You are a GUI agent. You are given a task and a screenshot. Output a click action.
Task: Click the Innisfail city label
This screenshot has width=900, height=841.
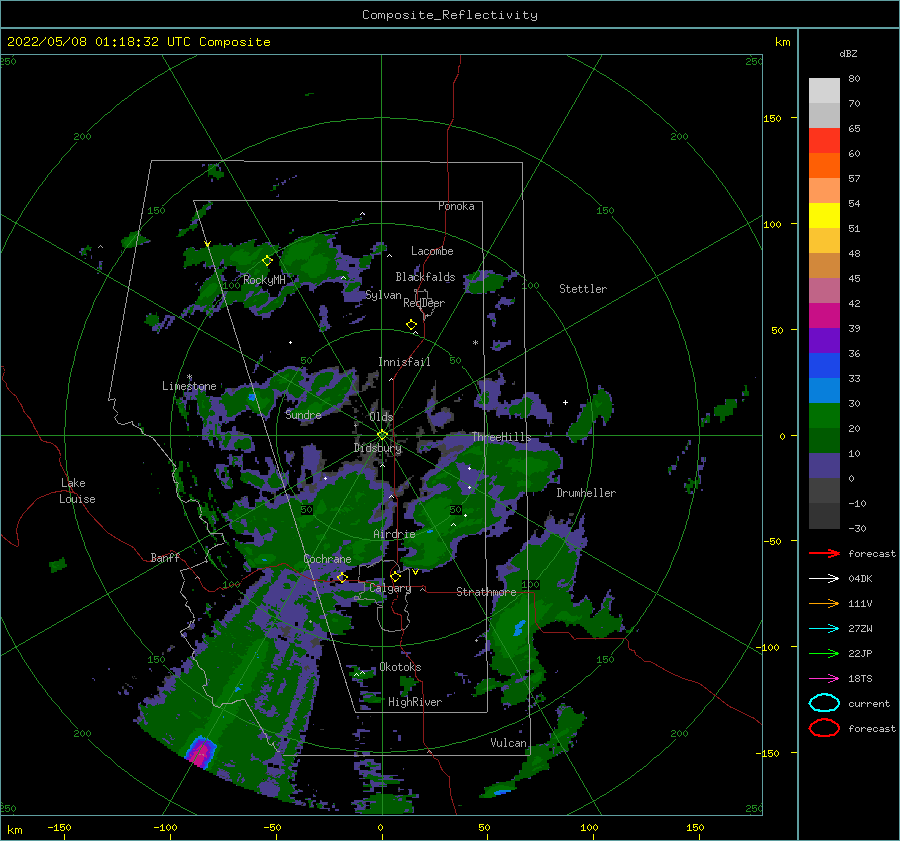[x=404, y=362]
